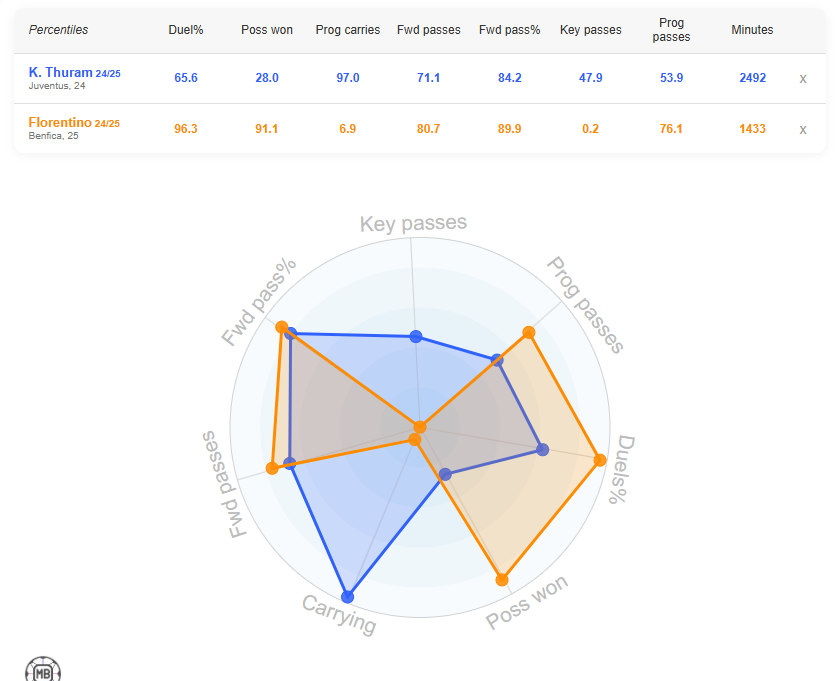Click Florentino's orange Prog passes point
This screenshot has width=837, height=681.
[528, 333]
